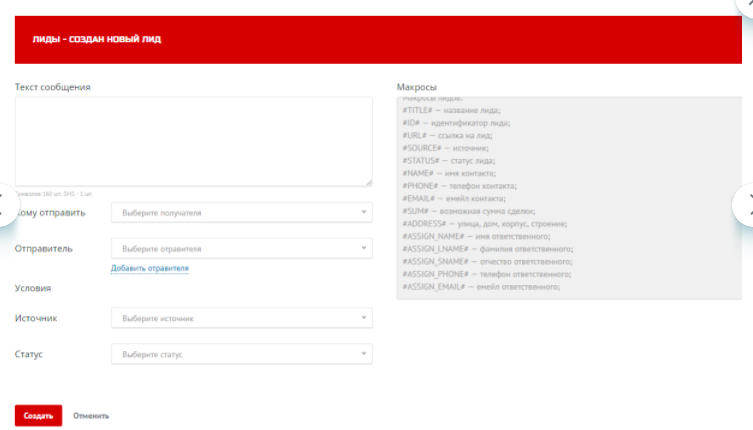The width and height of the screenshot is (753, 430).
Task: Open the 'Выберите статус' dropdown
Action: point(242,354)
